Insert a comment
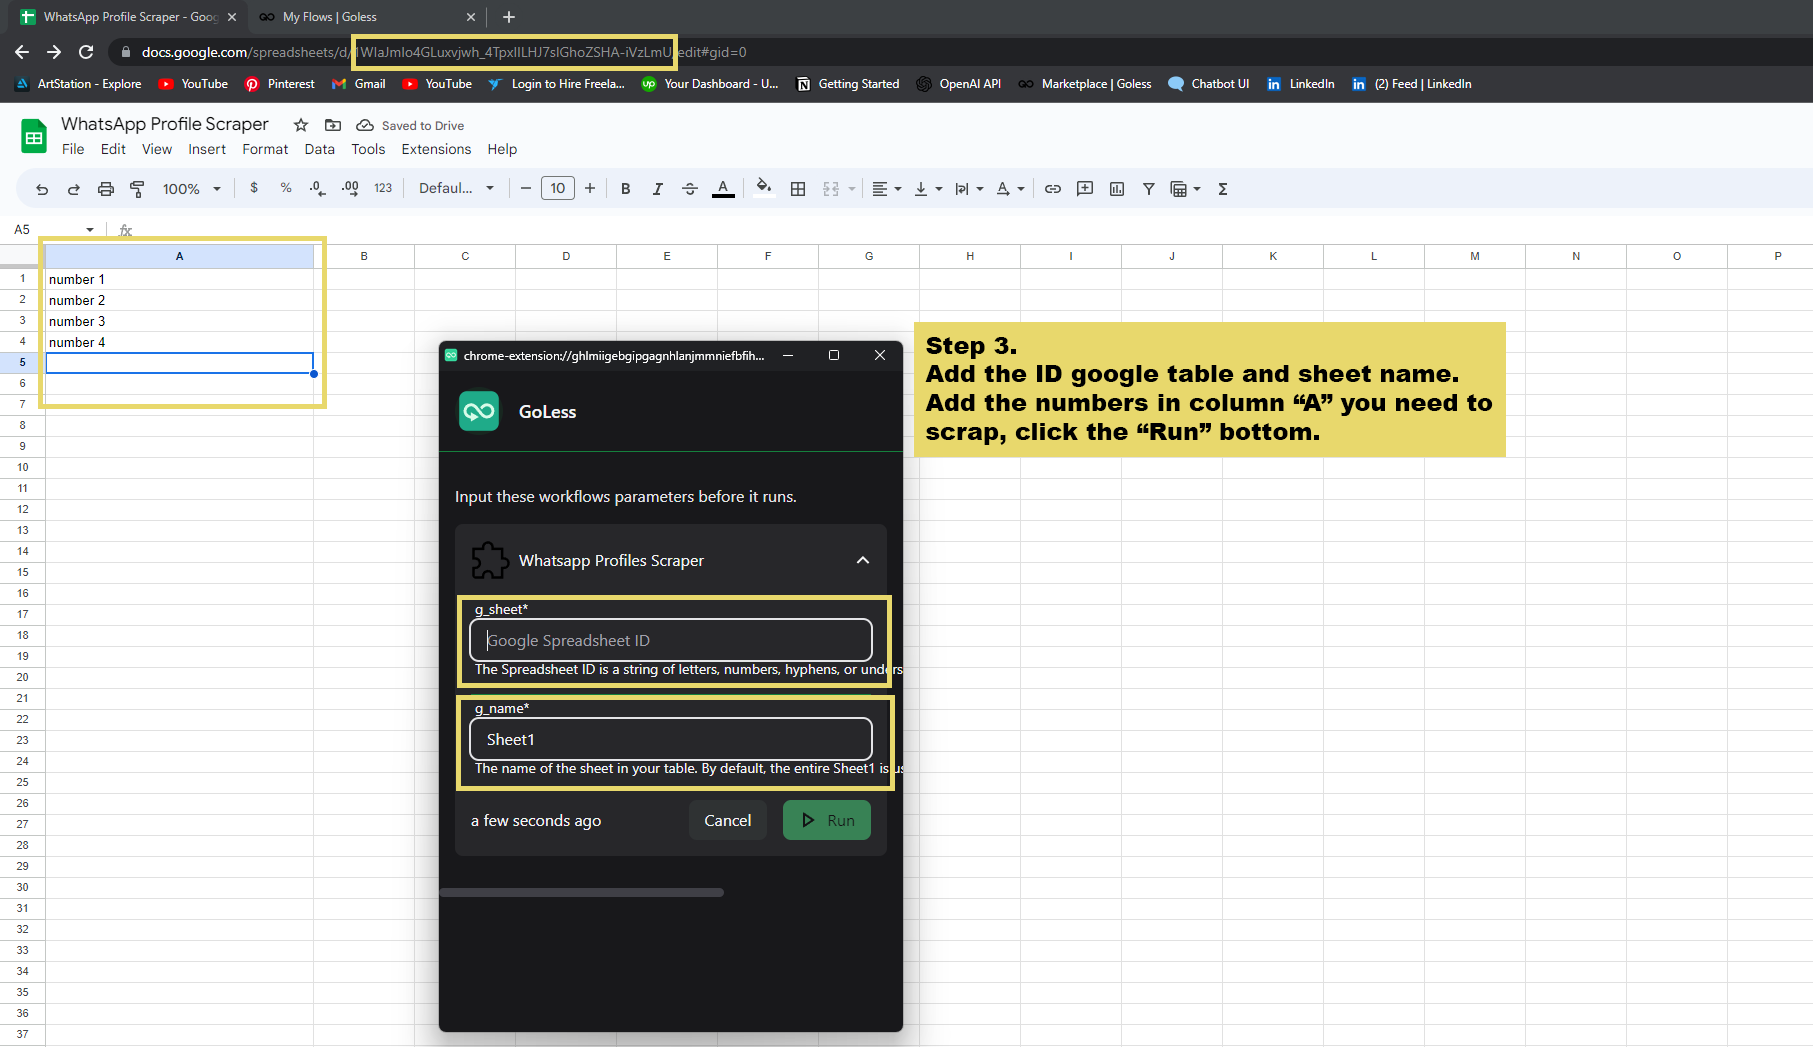This screenshot has height=1047, width=1813. point(1085,189)
